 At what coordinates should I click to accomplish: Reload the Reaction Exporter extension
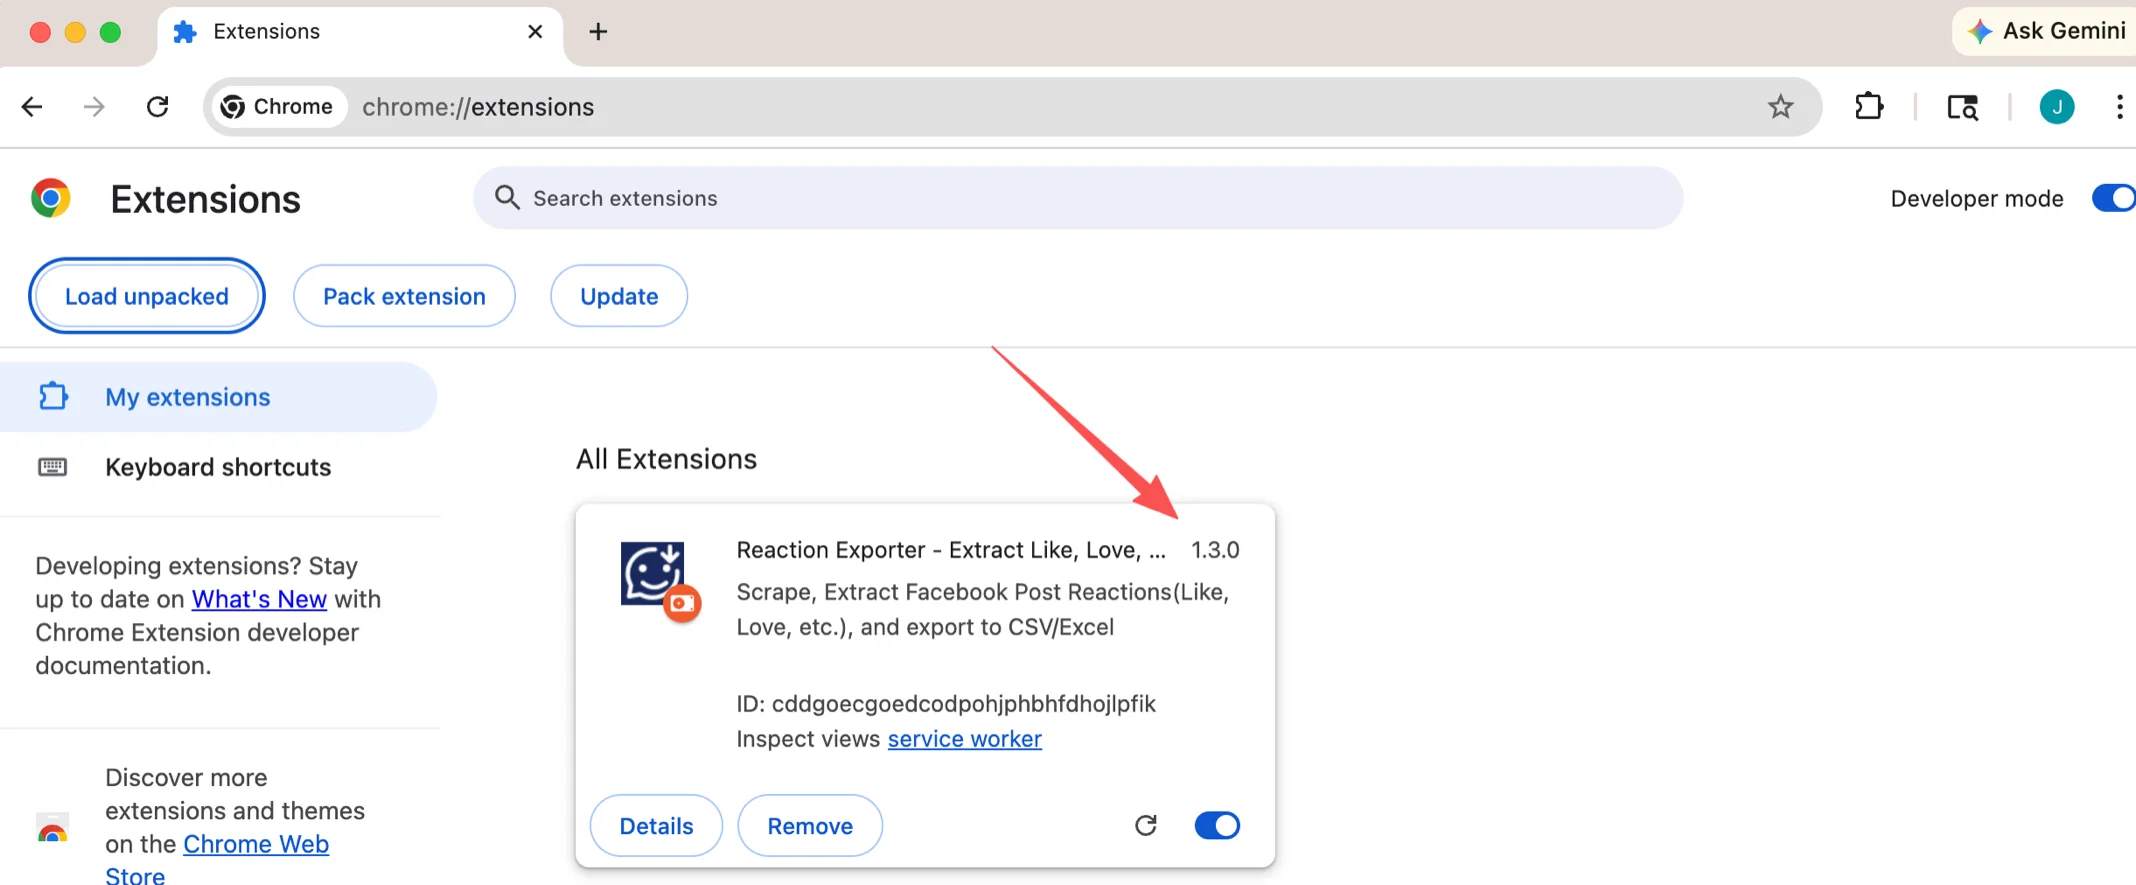pos(1146,825)
